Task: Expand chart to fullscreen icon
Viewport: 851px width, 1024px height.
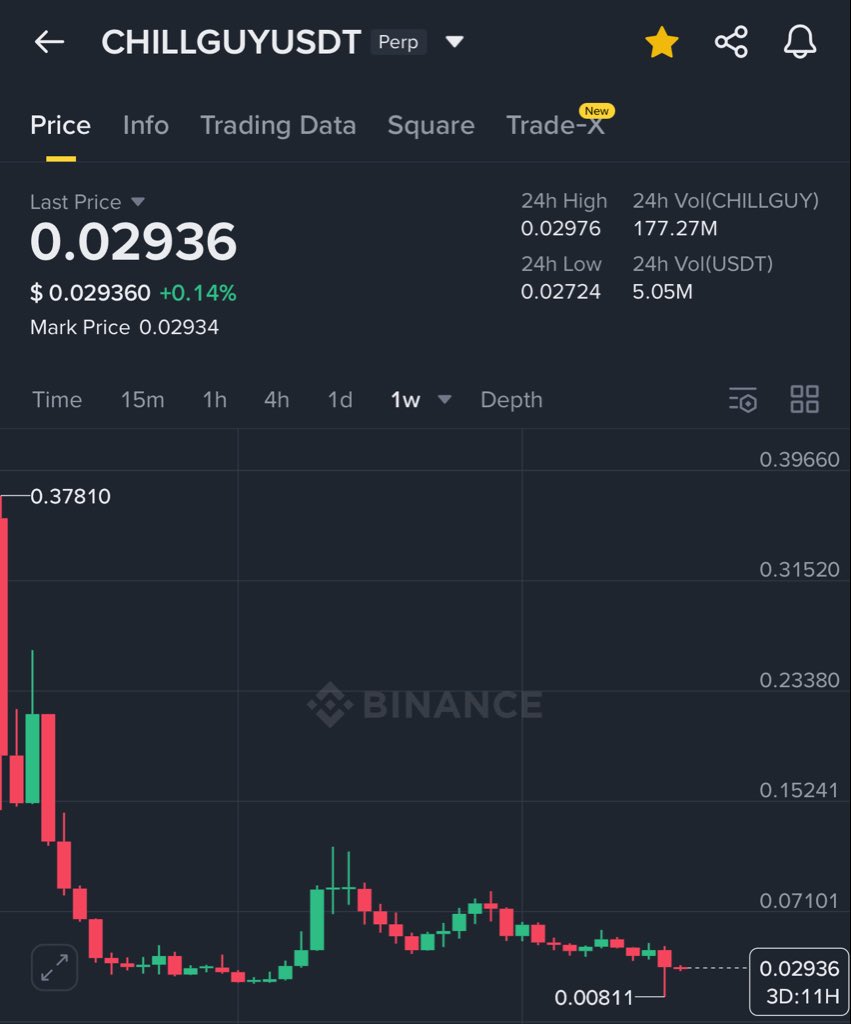Action: (55, 967)
